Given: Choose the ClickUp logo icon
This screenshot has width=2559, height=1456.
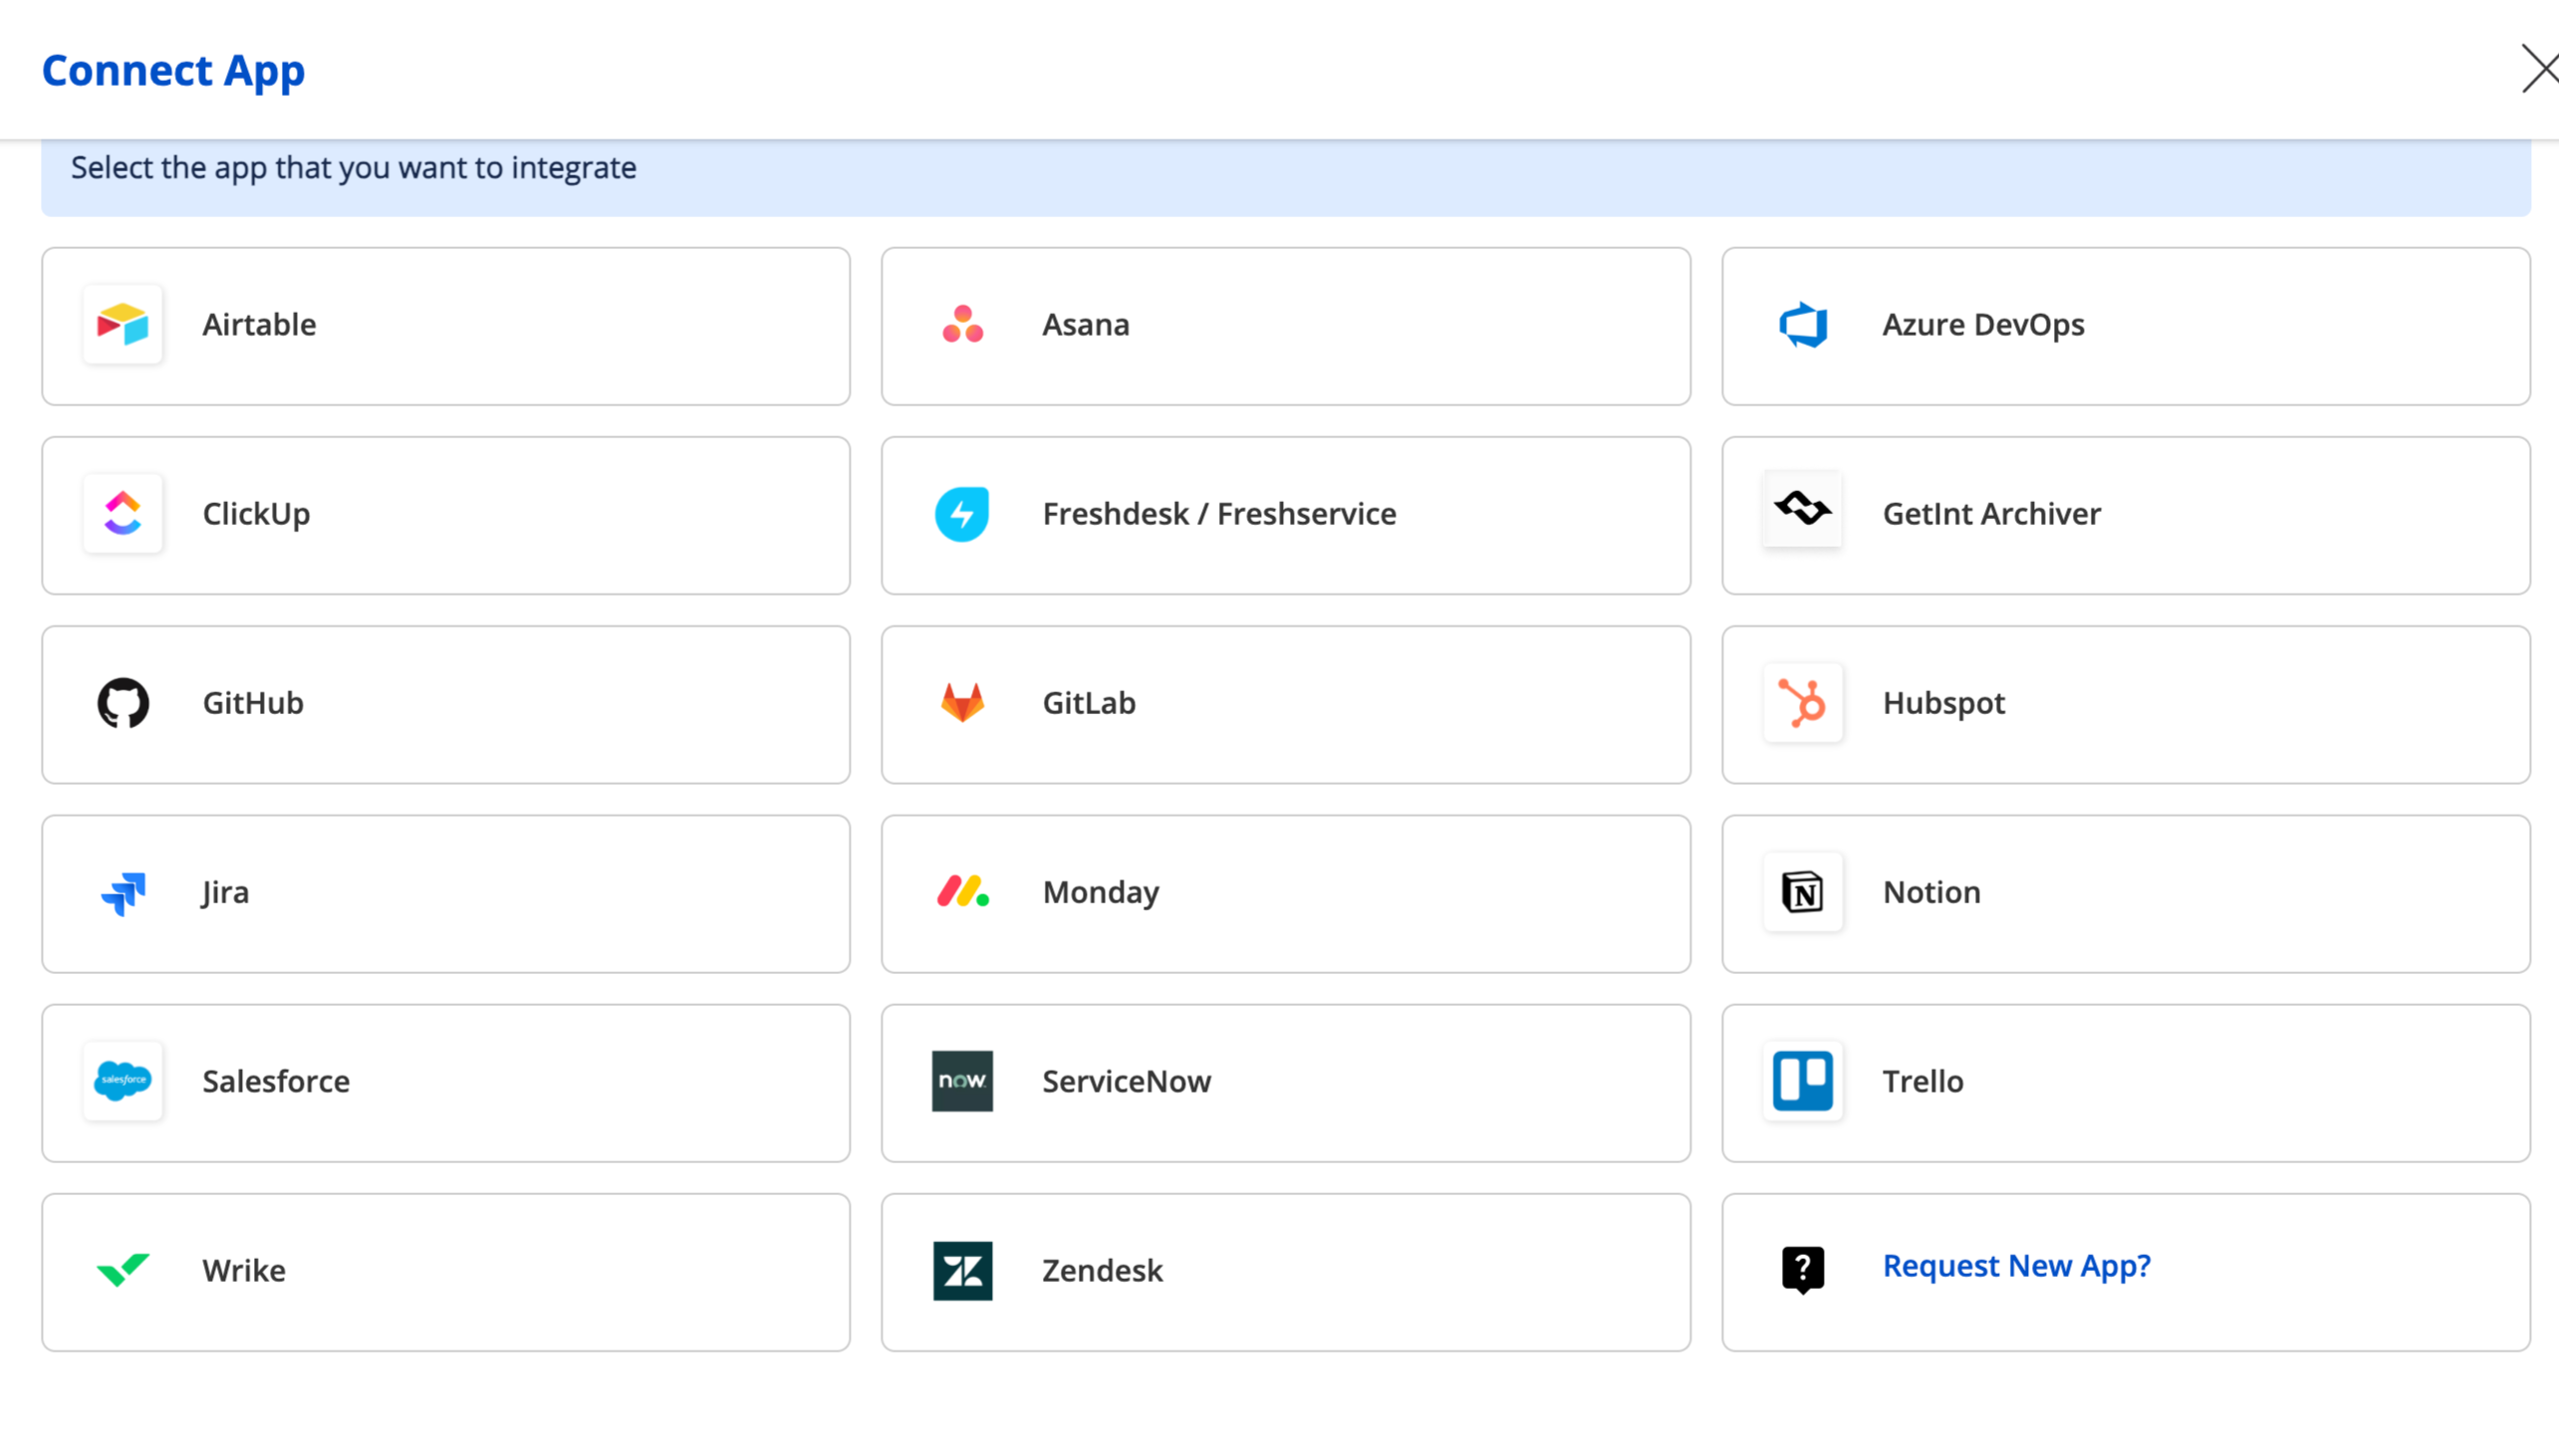Looking at the screenshot, I should (122, 513).
